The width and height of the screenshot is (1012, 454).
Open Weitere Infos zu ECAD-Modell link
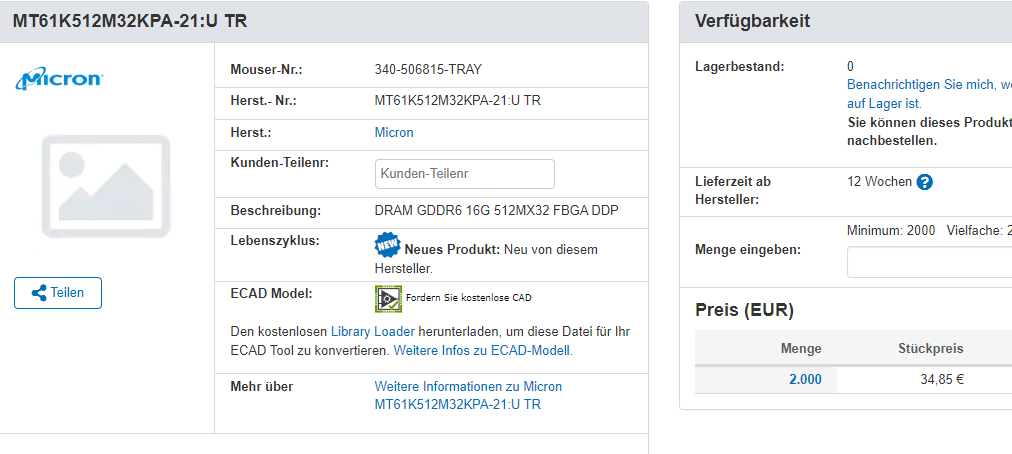[x=483, y=351]
